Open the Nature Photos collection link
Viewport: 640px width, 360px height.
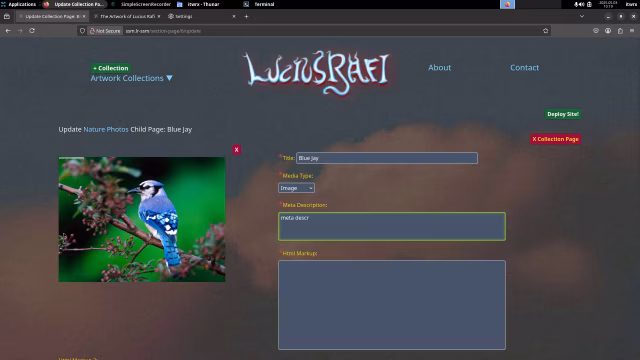(106, 129)
